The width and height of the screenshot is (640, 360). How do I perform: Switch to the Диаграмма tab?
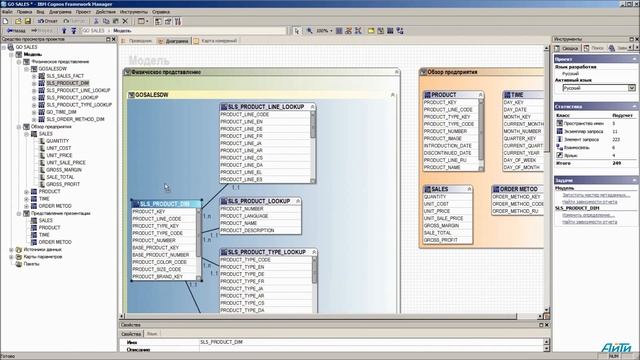click(174, 41)
